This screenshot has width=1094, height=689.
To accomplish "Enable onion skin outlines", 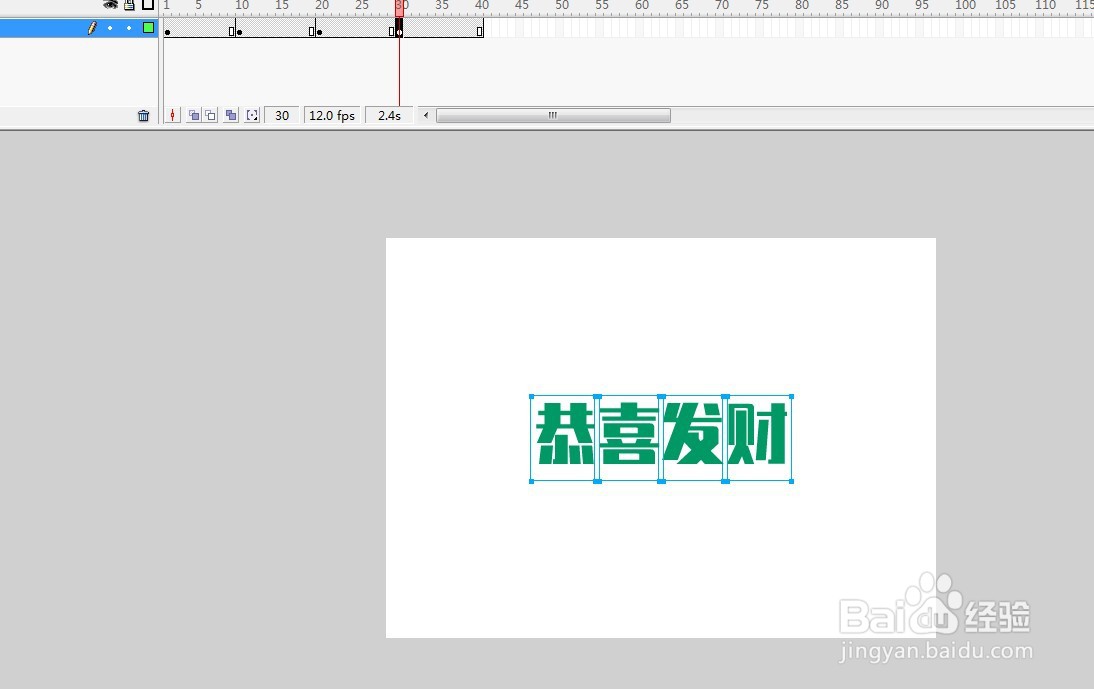I will click(213, 115).
